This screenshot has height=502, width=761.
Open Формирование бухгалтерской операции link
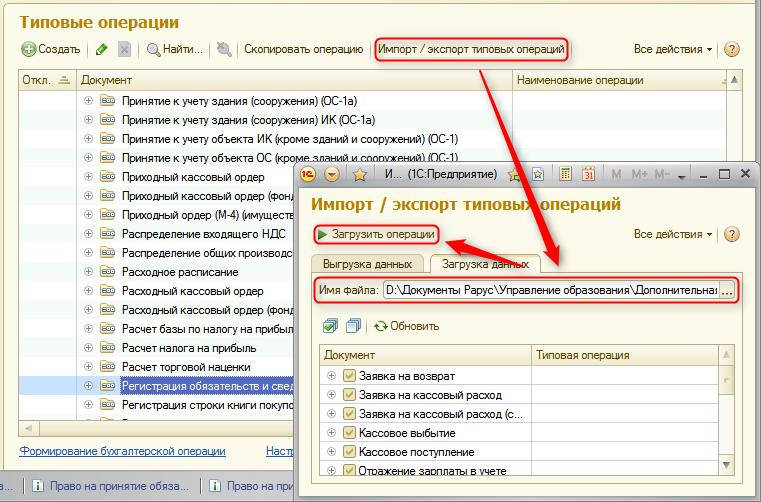(x=122, y=451)
